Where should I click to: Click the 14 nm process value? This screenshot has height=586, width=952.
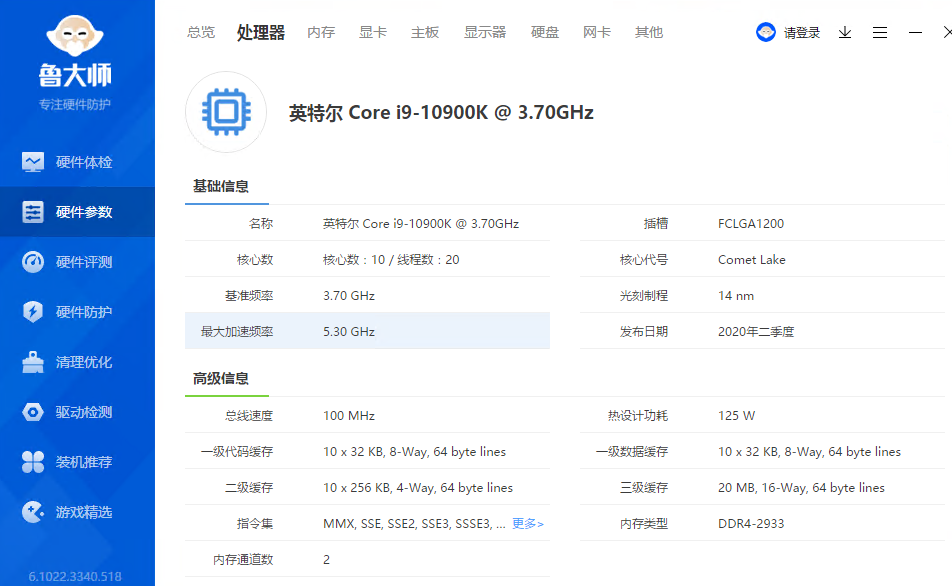[x=736, y=296]
